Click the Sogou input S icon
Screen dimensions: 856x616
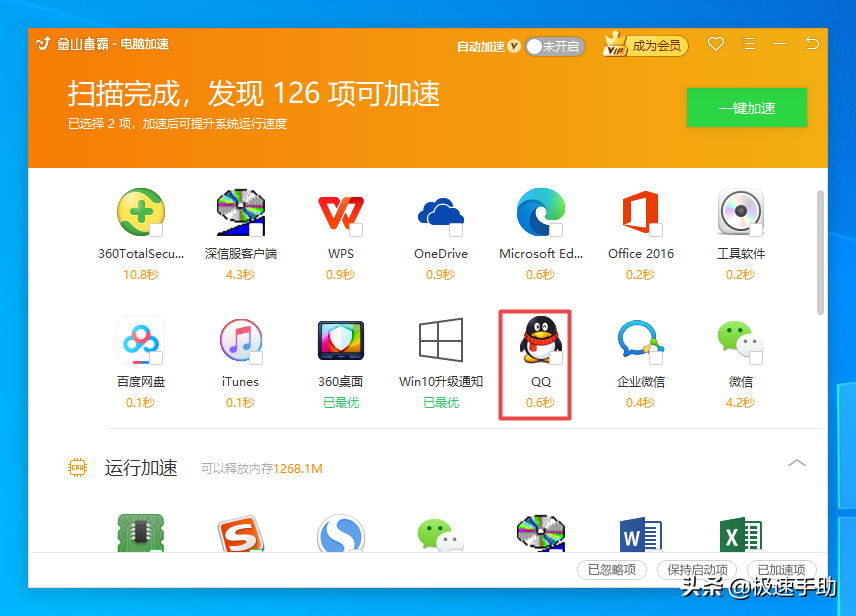click(x=241, y=534)
